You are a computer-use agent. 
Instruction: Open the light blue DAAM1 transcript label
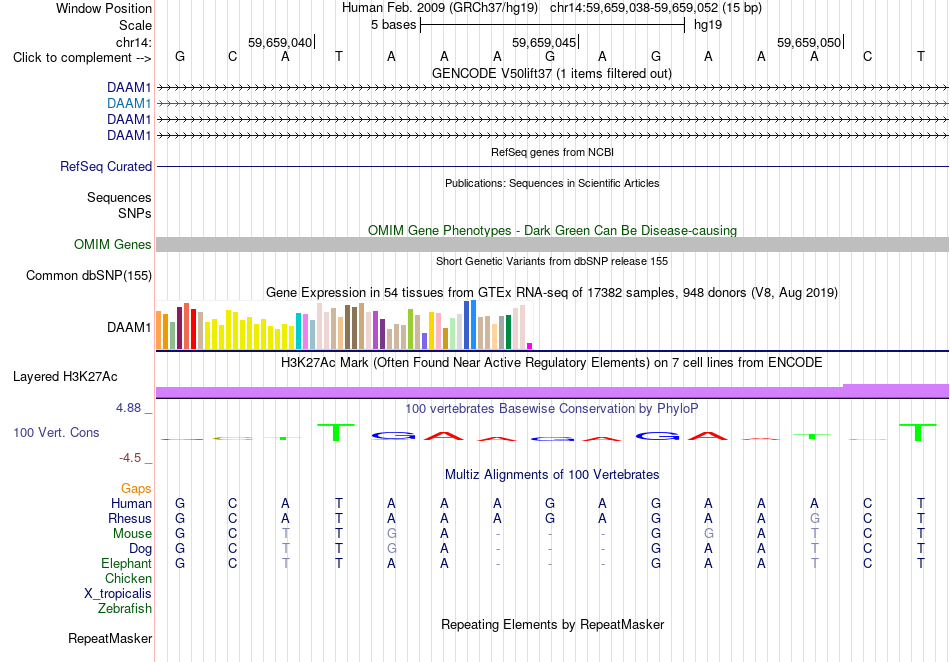(129, 104)
